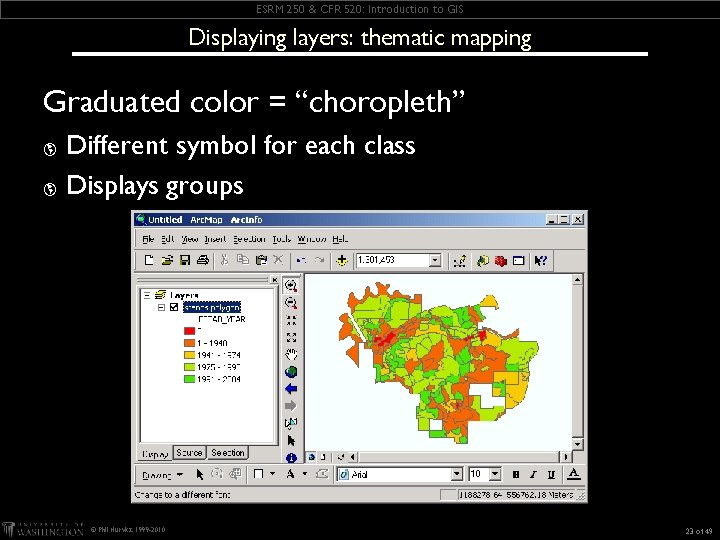Open the Selection menu

point(249,239)
